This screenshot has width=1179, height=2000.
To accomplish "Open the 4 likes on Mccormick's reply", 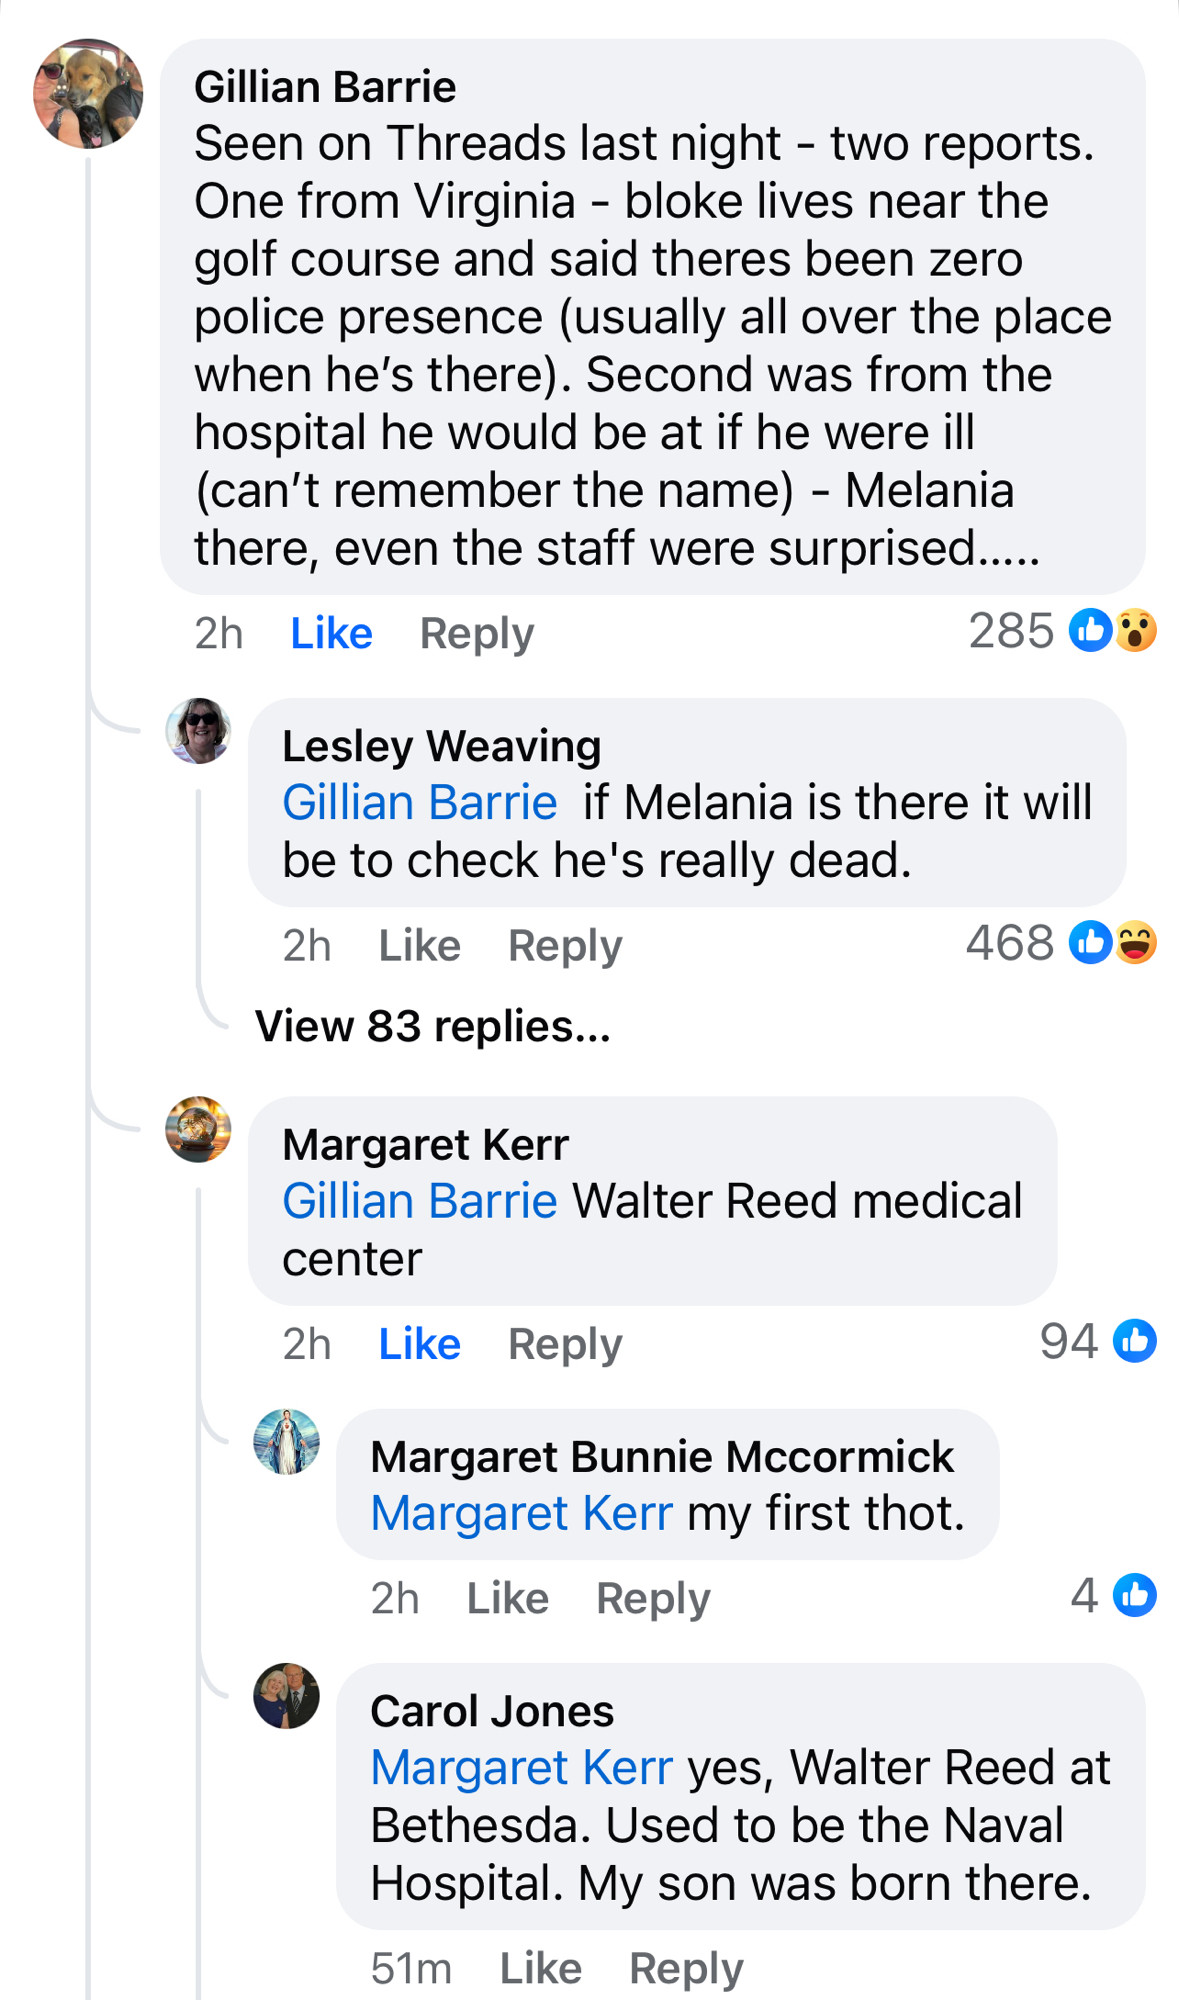I will pyautogui.click(x=1113, y=1595).
